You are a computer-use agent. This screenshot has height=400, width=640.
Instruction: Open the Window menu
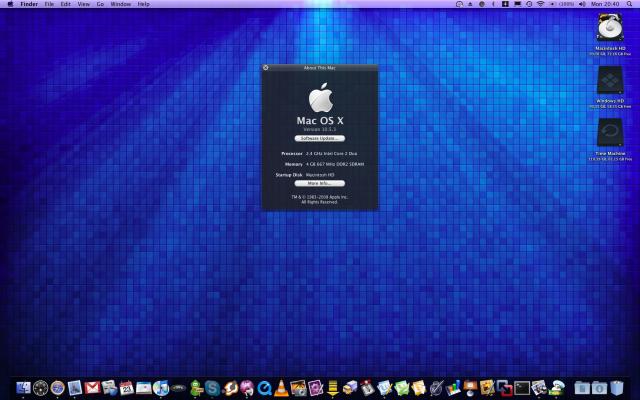click(121, 4)
